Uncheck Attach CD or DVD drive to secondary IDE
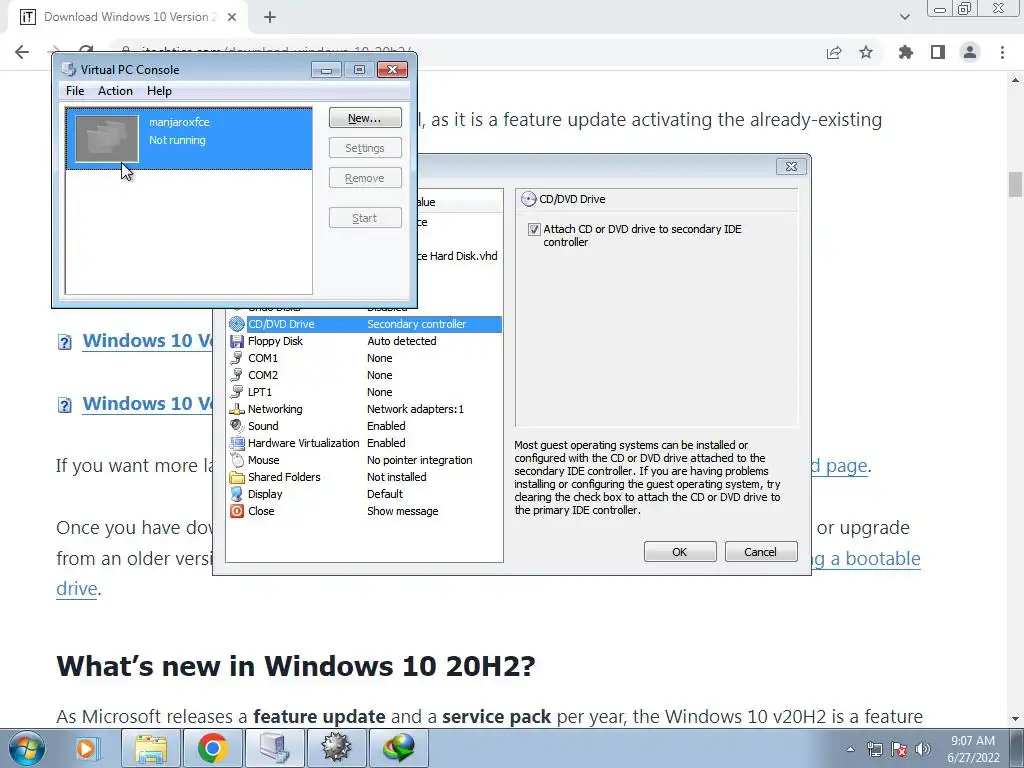This screenshot has height=768, width=1024. click(534, 229)
